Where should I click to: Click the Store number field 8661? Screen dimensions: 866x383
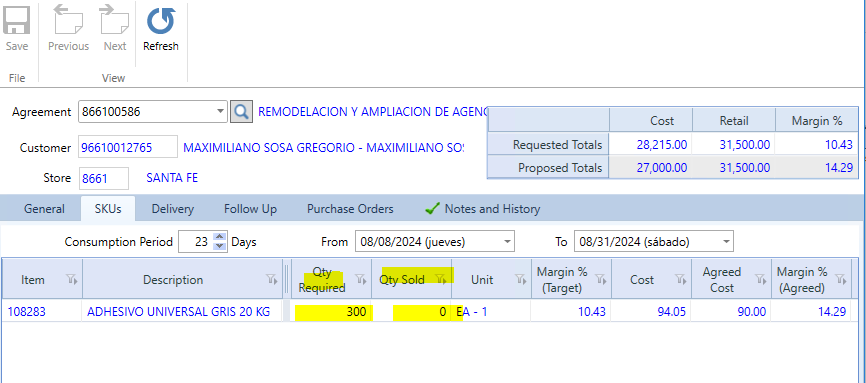104,178
